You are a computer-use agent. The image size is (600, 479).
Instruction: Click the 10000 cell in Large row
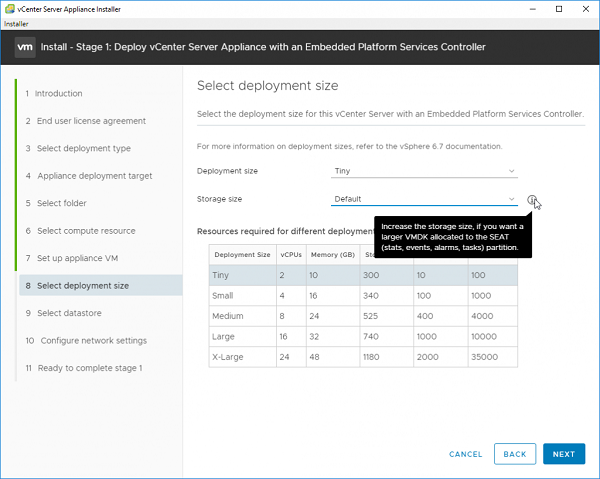492,337
